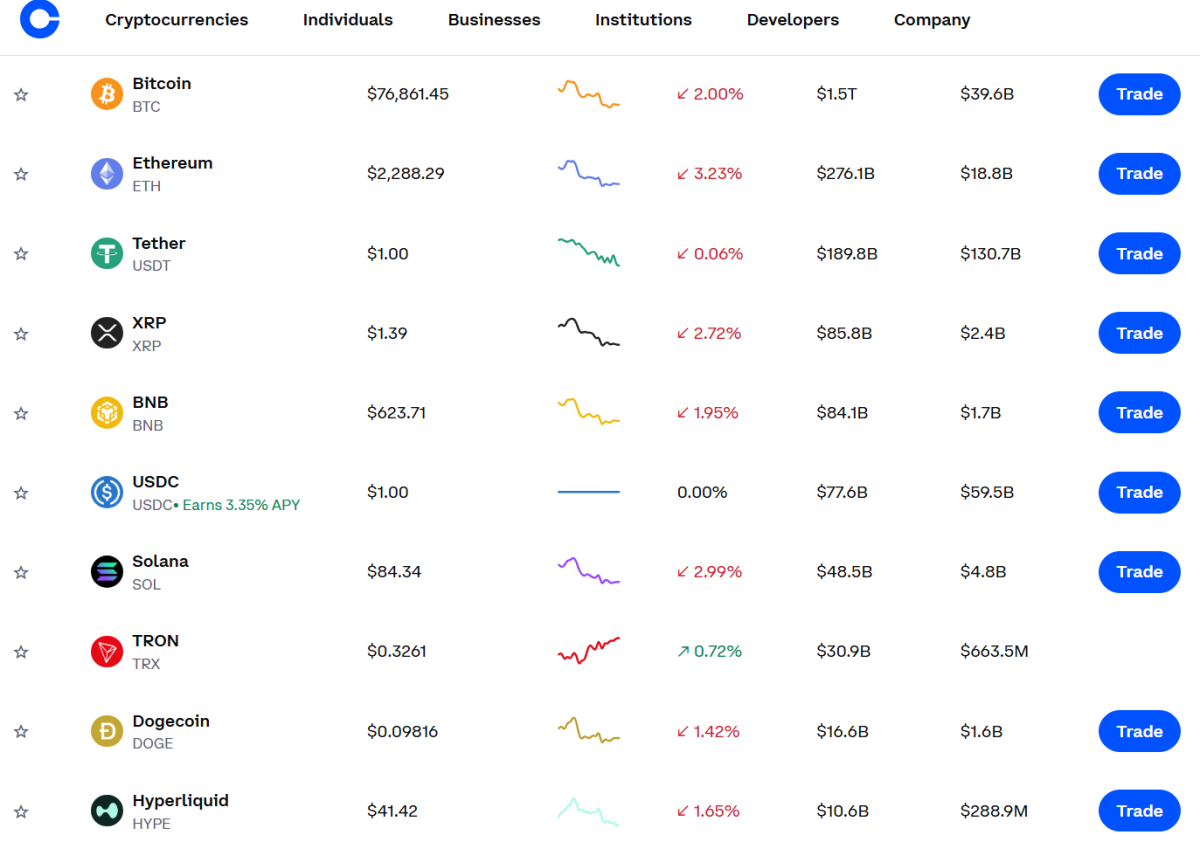Open the Individuals navigation dropdown
Screen dimensions: 1200x842
pyautogui.click(x=348, y=20)
